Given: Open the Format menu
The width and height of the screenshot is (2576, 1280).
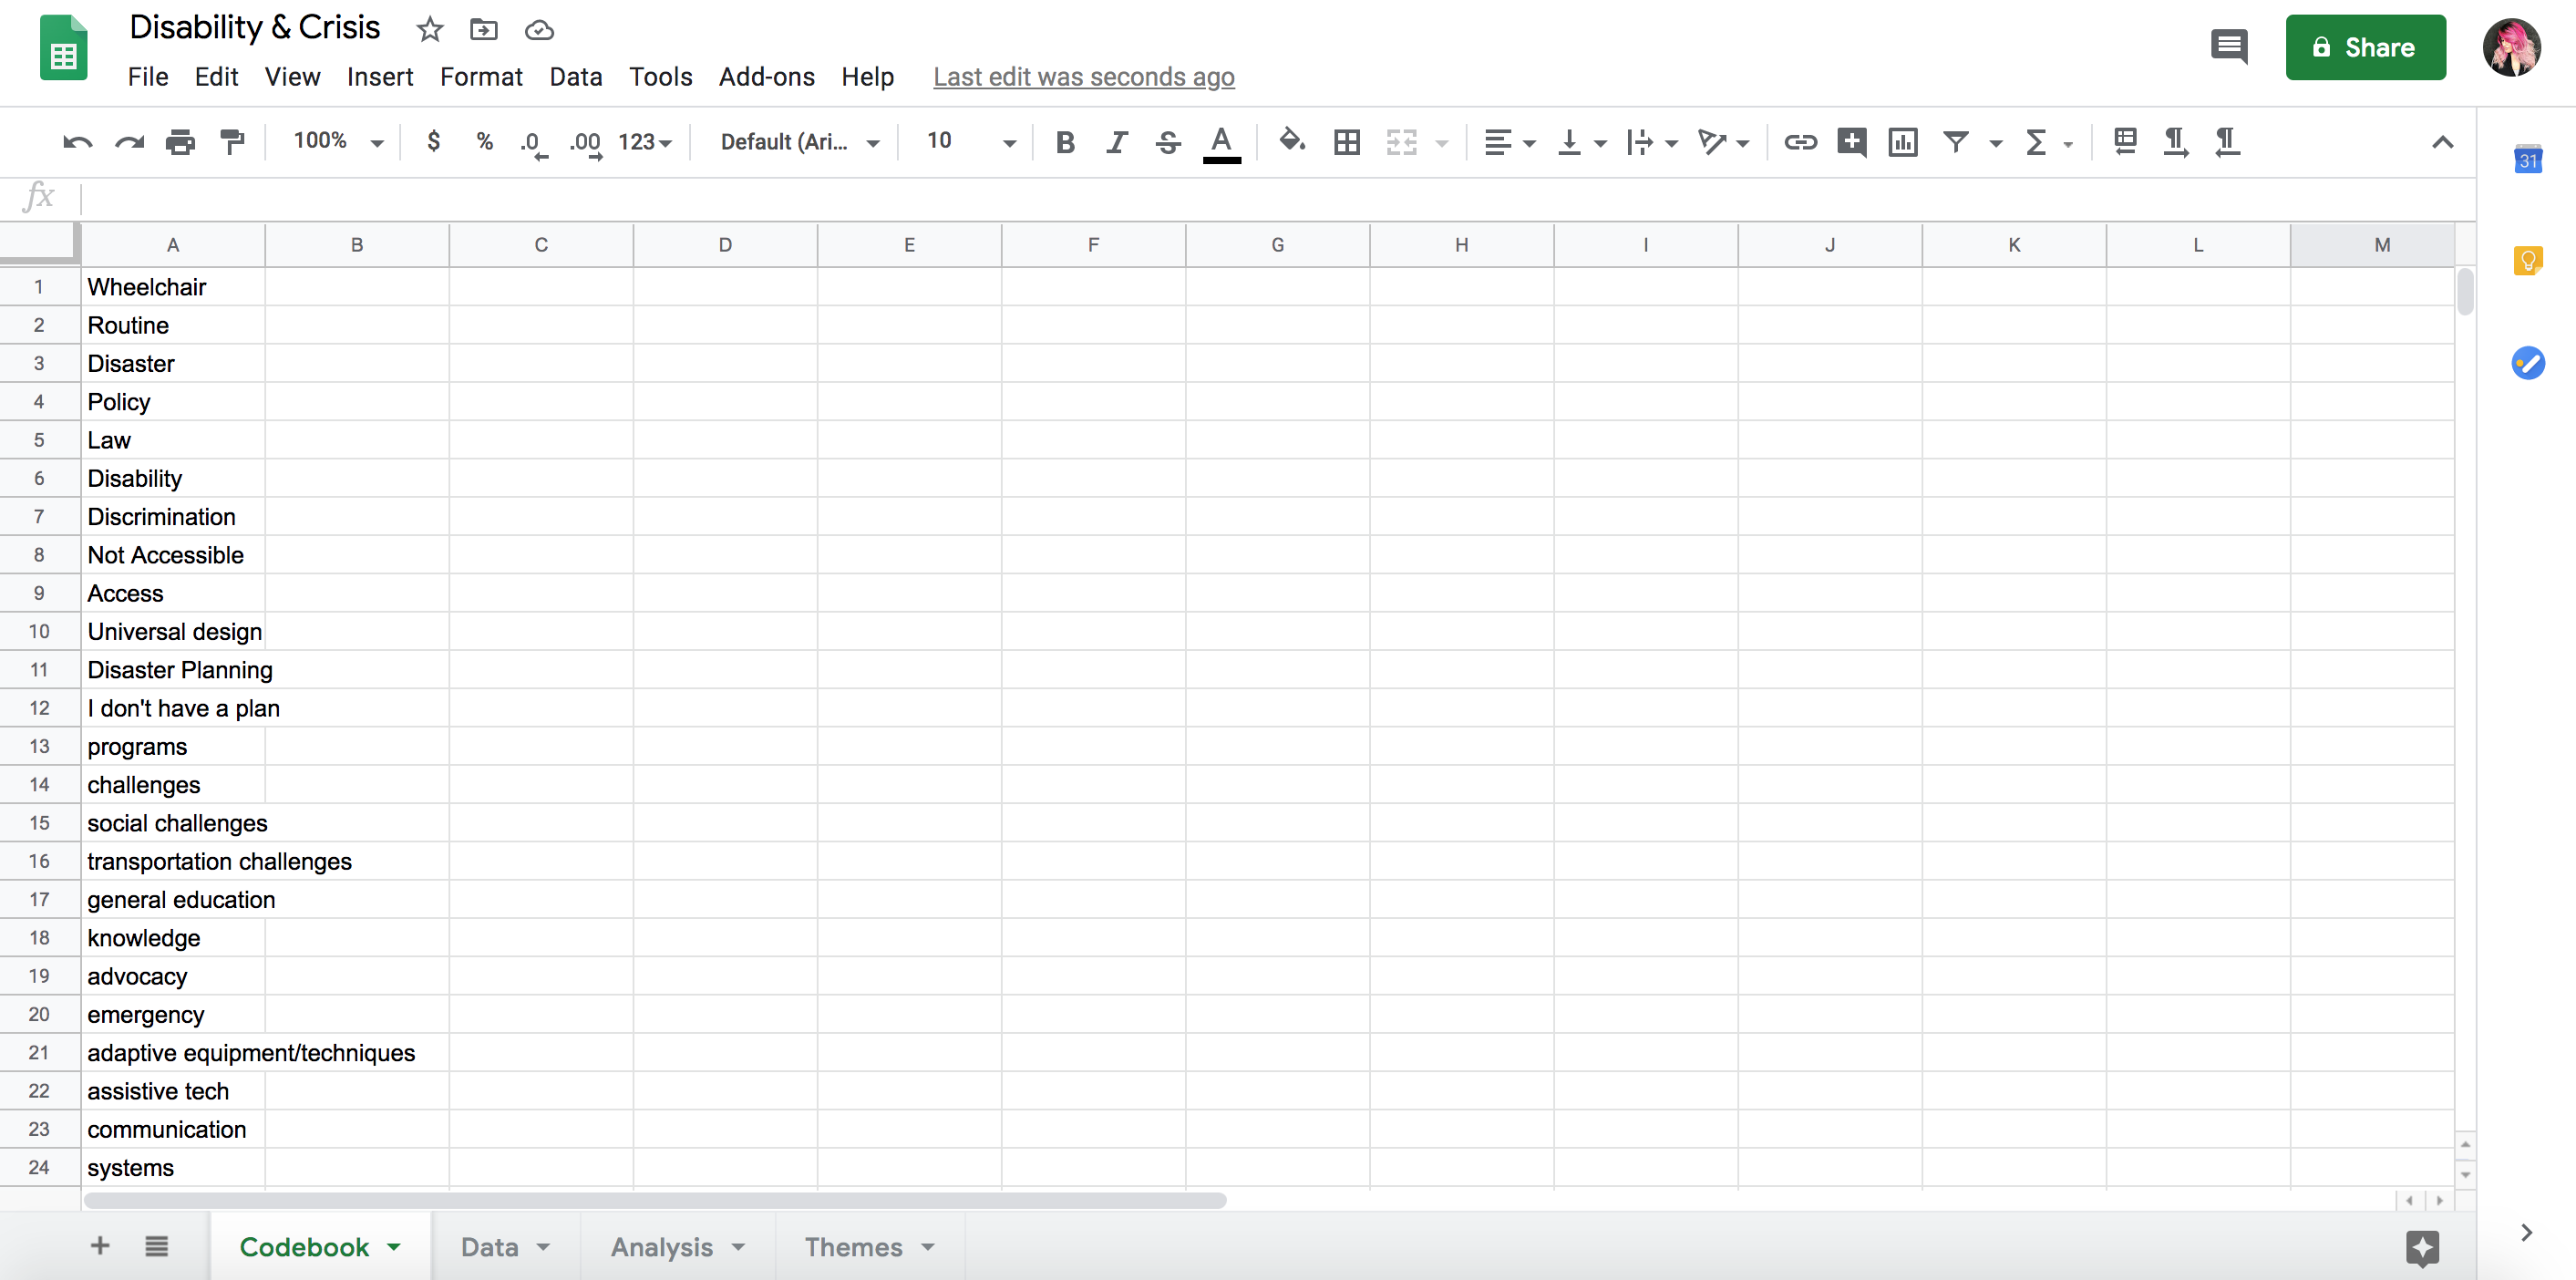Looking at the screenshot, I should [481, 77].
